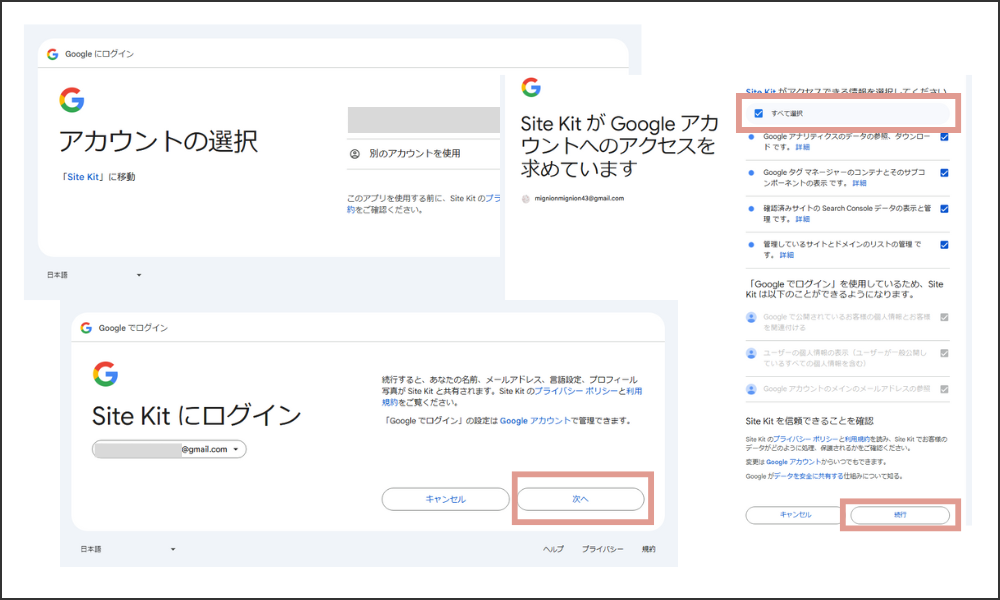This screenshot has width=1000, height=600.
Task: Open '詳細' link for the 'サイトとドメインのリストの管理' permission
Action: (x=786, y=255)
